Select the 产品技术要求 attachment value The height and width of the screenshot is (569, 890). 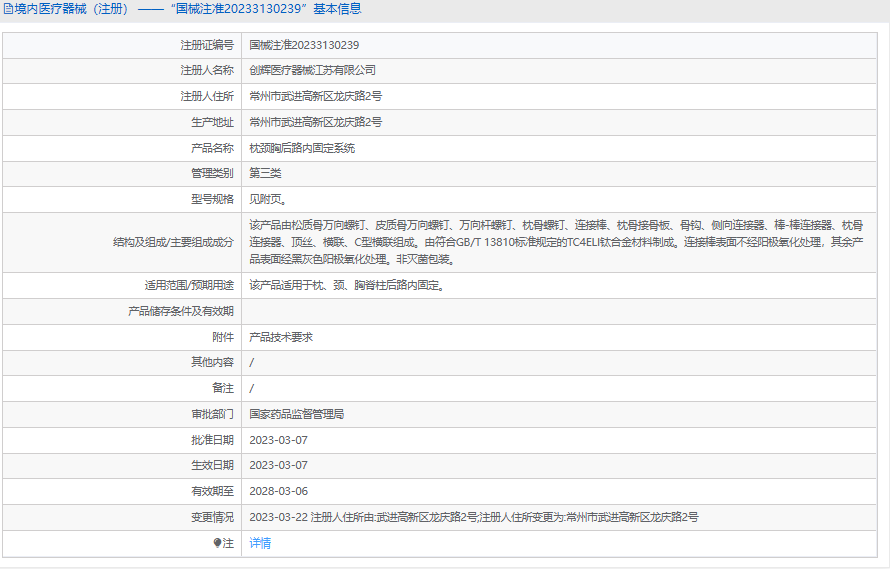tap(281, 337)
